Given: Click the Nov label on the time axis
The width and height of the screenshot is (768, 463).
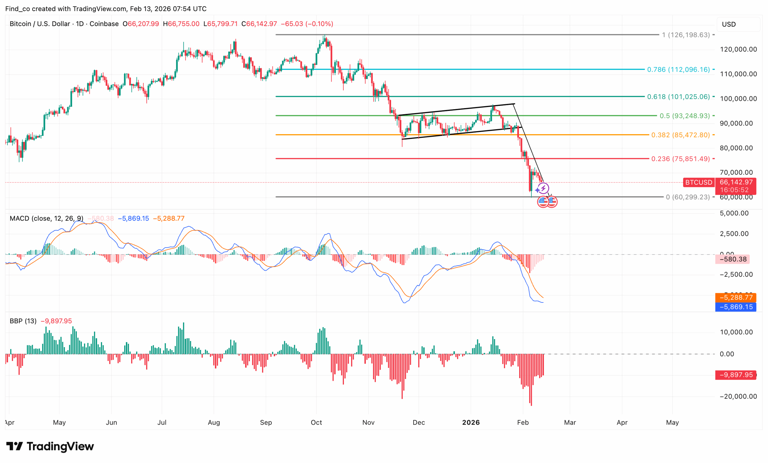Looking at the screenshot, I should 368,422.
